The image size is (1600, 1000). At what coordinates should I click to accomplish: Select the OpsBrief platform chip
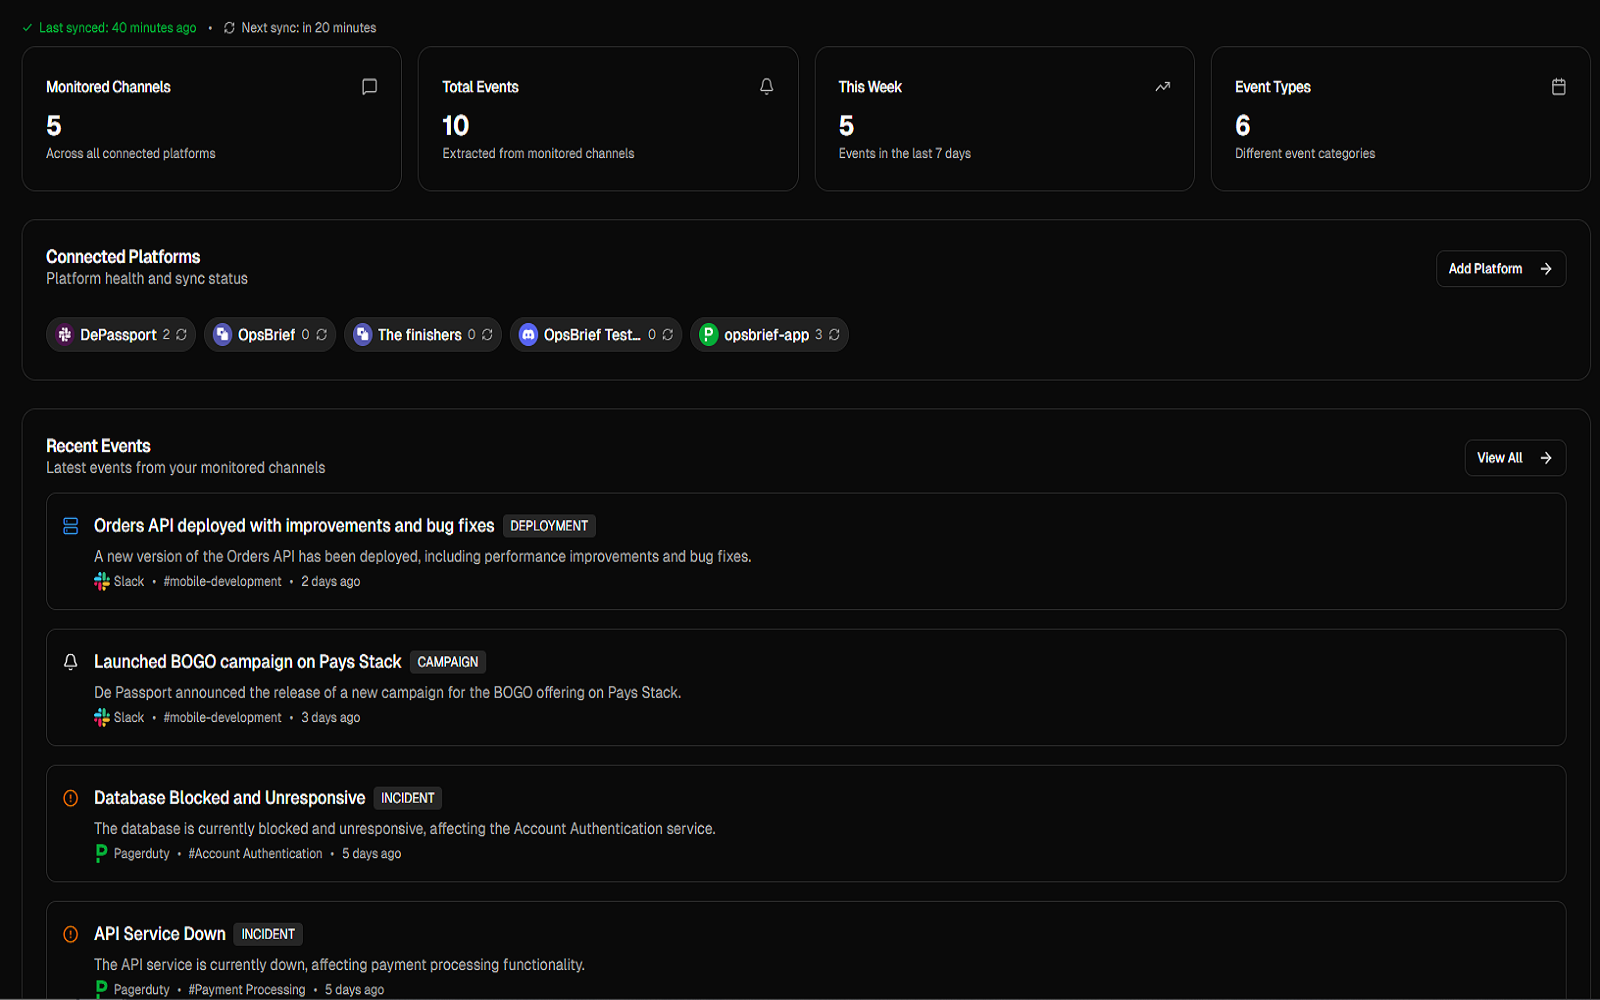point(270,335)
